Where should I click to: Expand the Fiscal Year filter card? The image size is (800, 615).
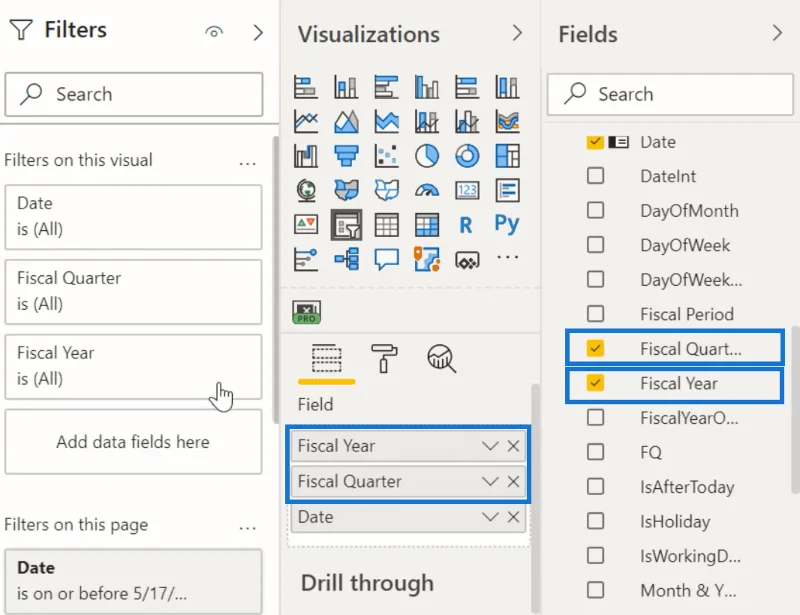pos(133,366)
